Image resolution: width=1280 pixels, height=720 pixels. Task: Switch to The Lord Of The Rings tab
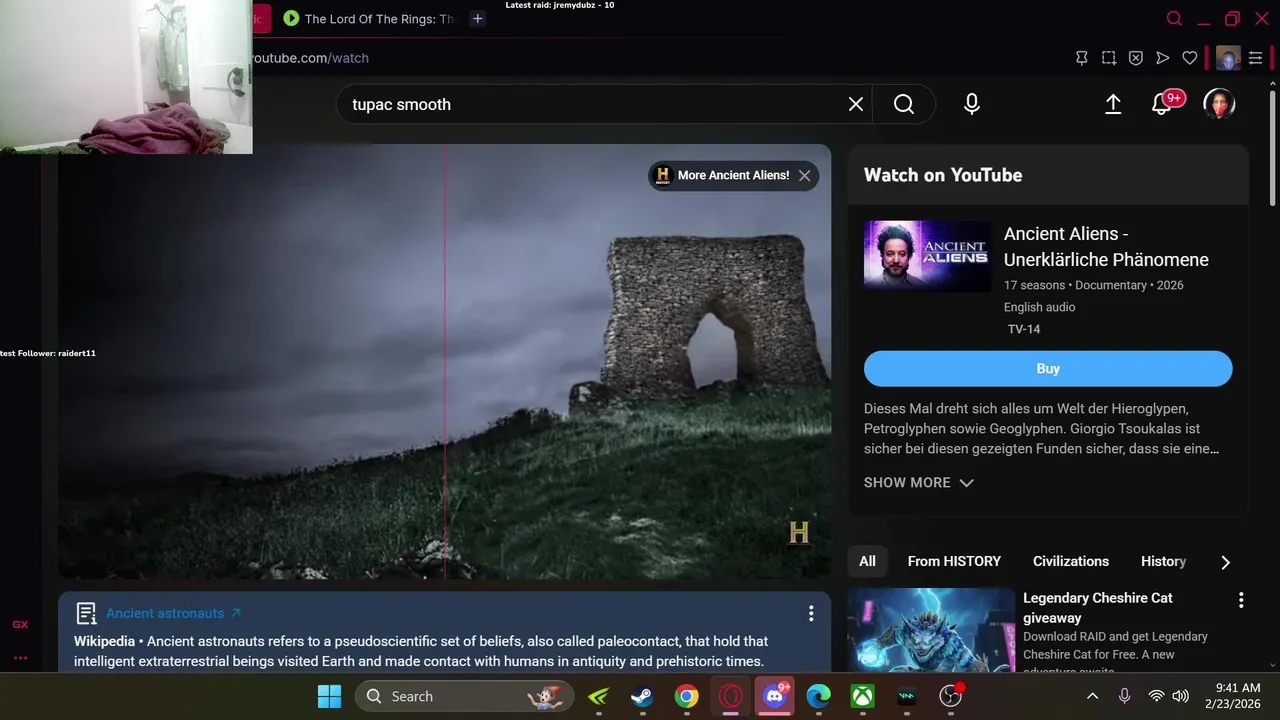[x=368, y=18]
